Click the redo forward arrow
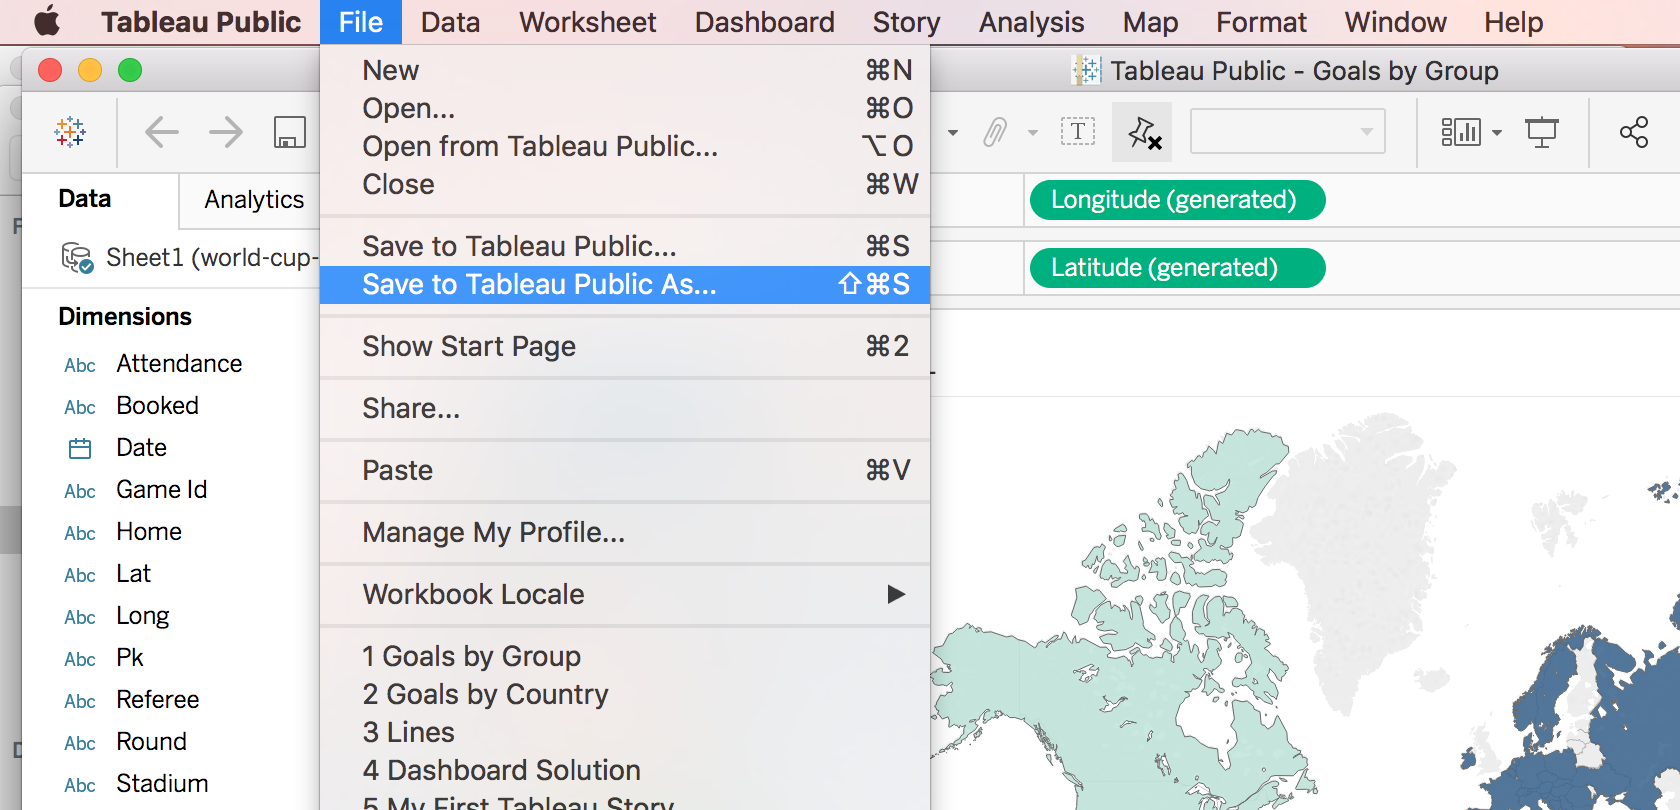The image size is (1680, 810). pyautogui.click(x=226, y=132)
